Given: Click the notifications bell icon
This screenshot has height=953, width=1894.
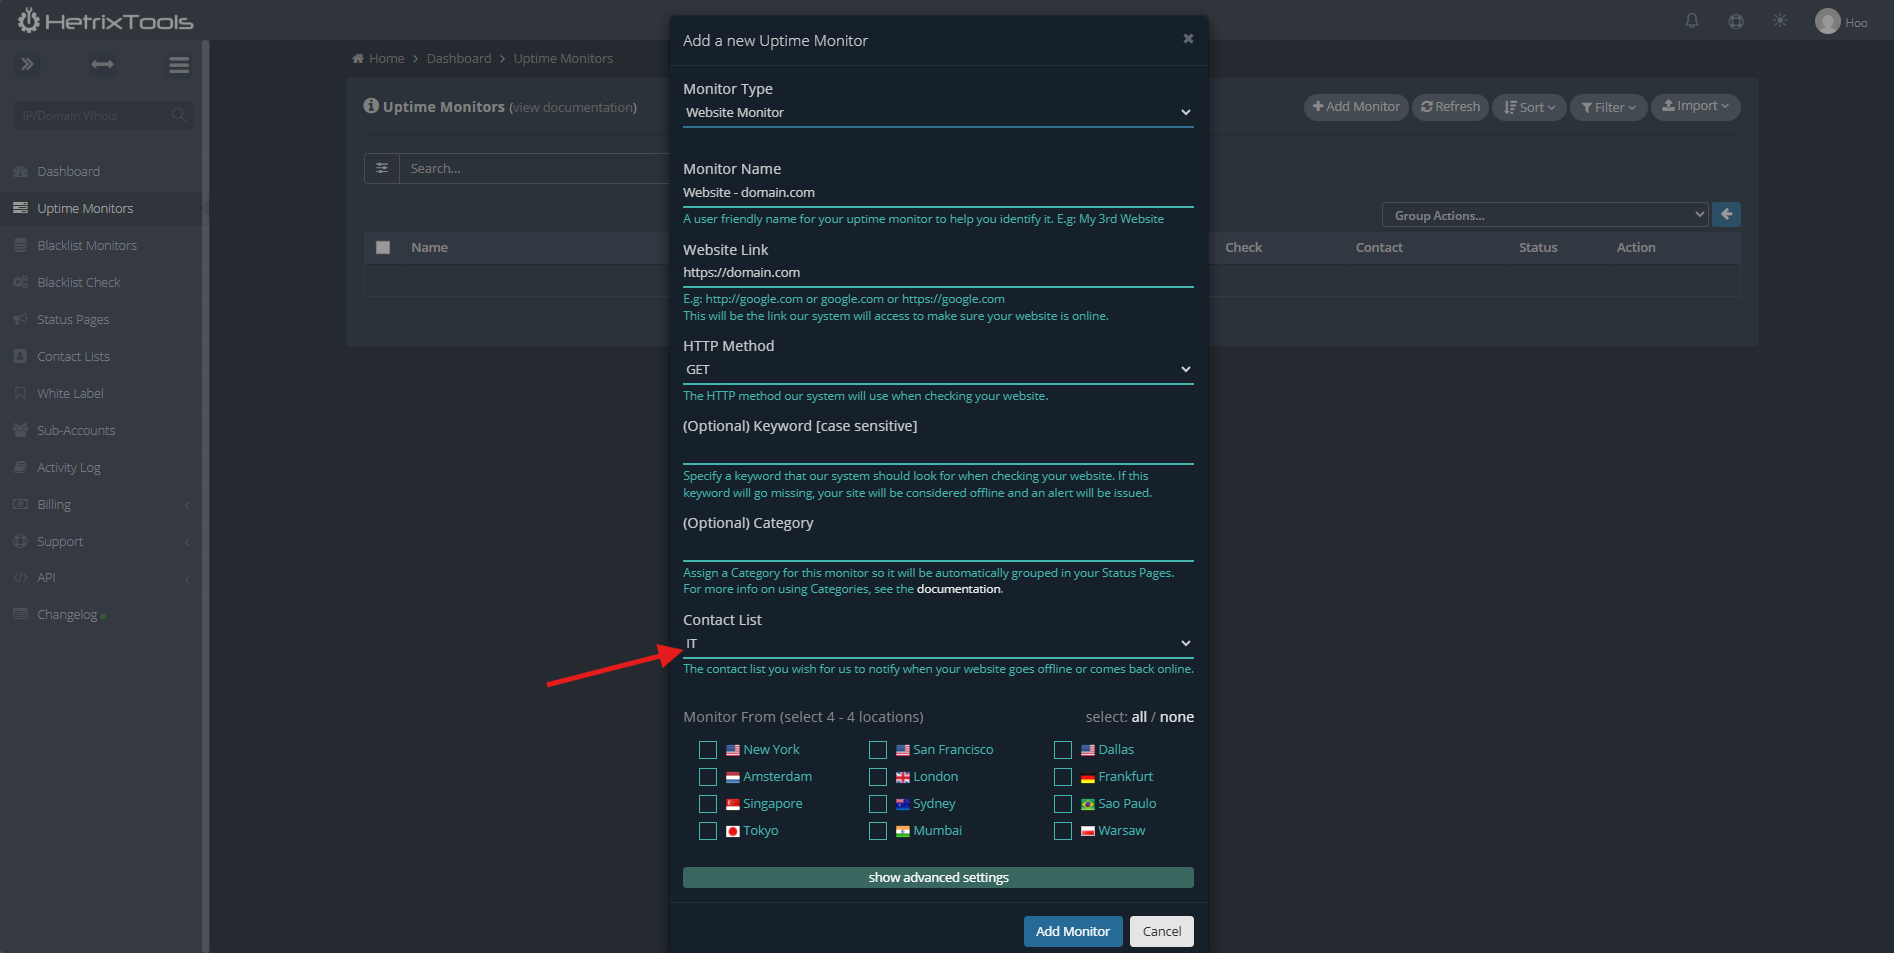Looking at the screenshot, I should (1692, 21).
